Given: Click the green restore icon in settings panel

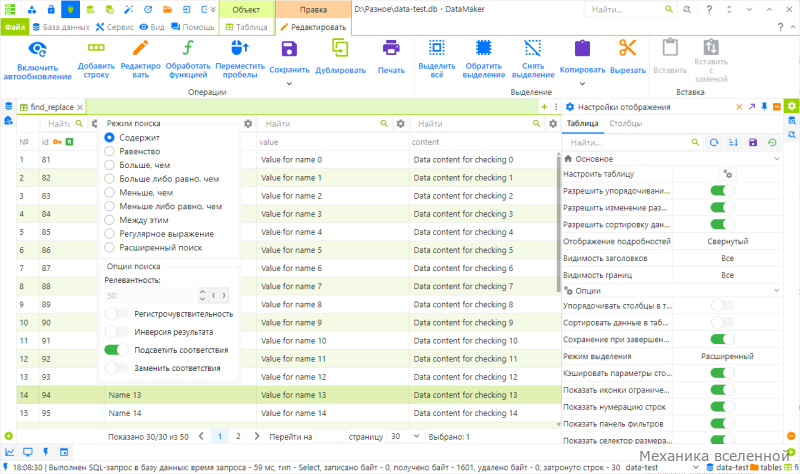Looking at the screenshot, I should 772,142.
